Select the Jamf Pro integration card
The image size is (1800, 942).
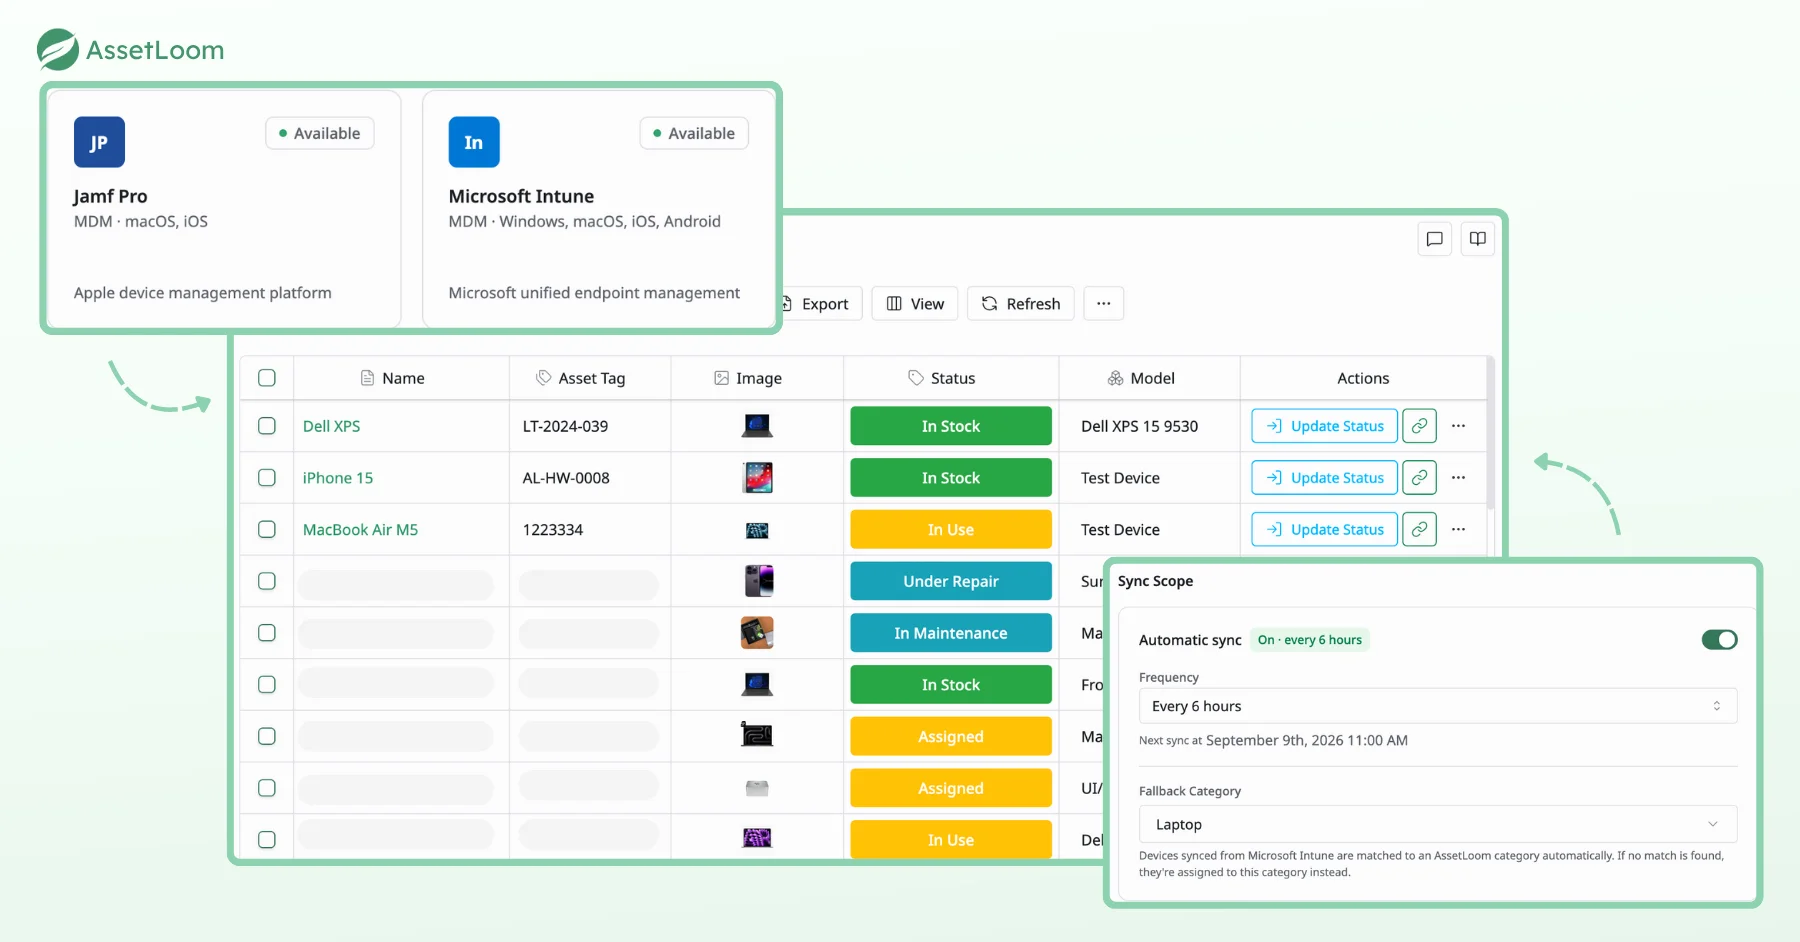tap(225, 208)
